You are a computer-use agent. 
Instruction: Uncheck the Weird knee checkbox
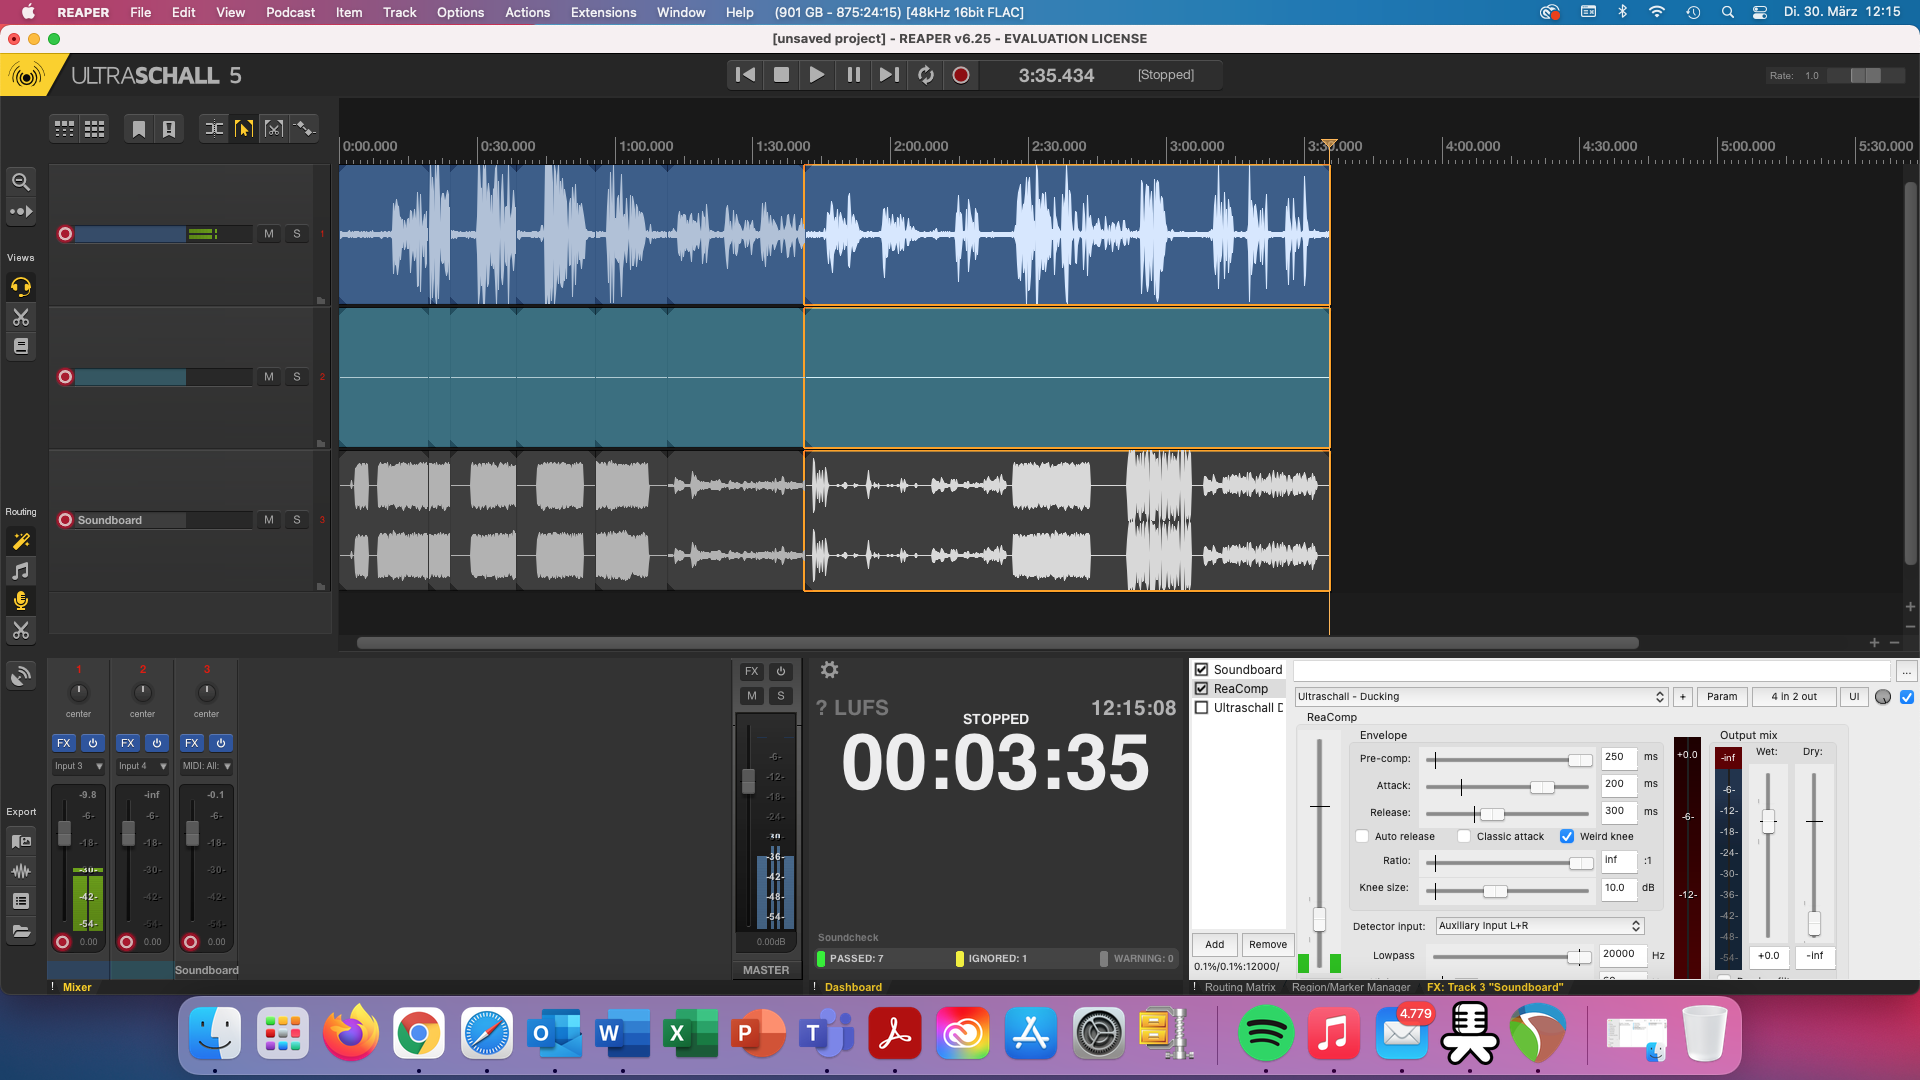pos(1567,837)
